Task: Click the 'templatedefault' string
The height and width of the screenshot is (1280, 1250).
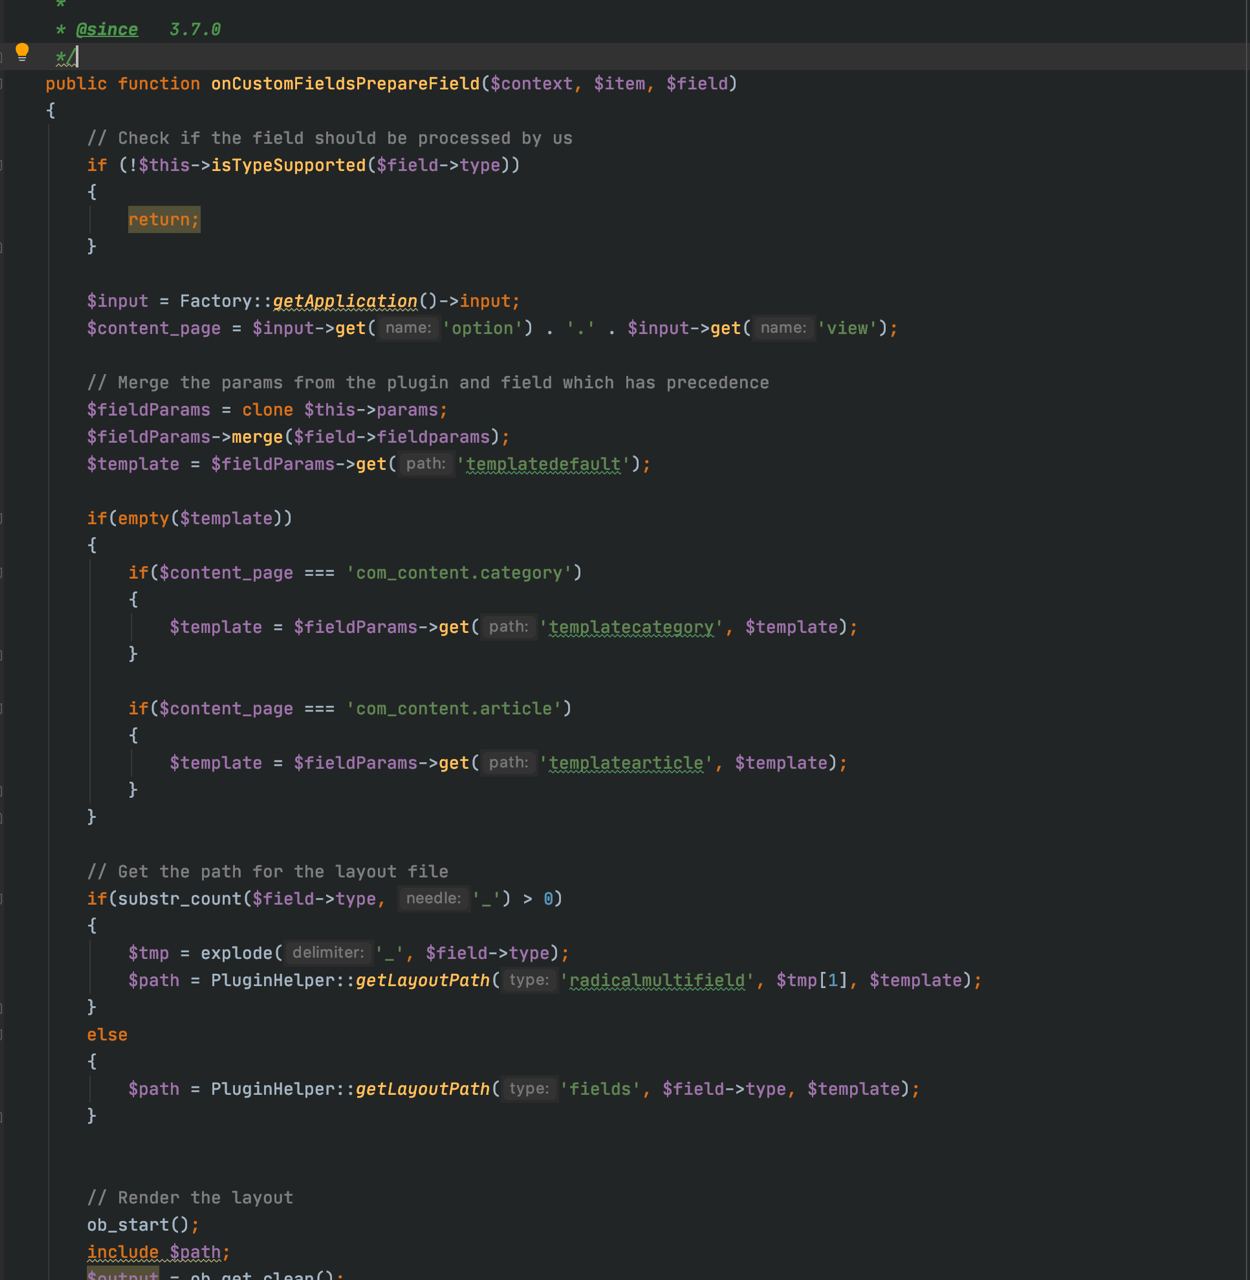Action: coord(544,464)
